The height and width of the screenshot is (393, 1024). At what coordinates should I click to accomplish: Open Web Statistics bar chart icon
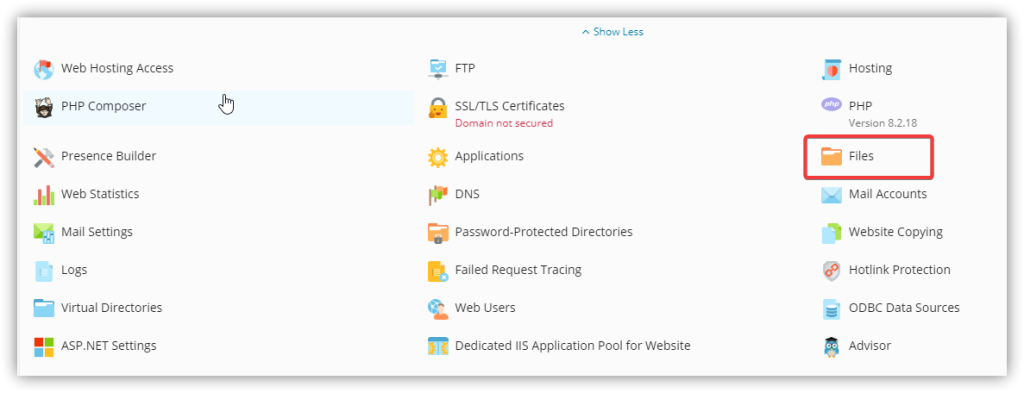point(44,195)
